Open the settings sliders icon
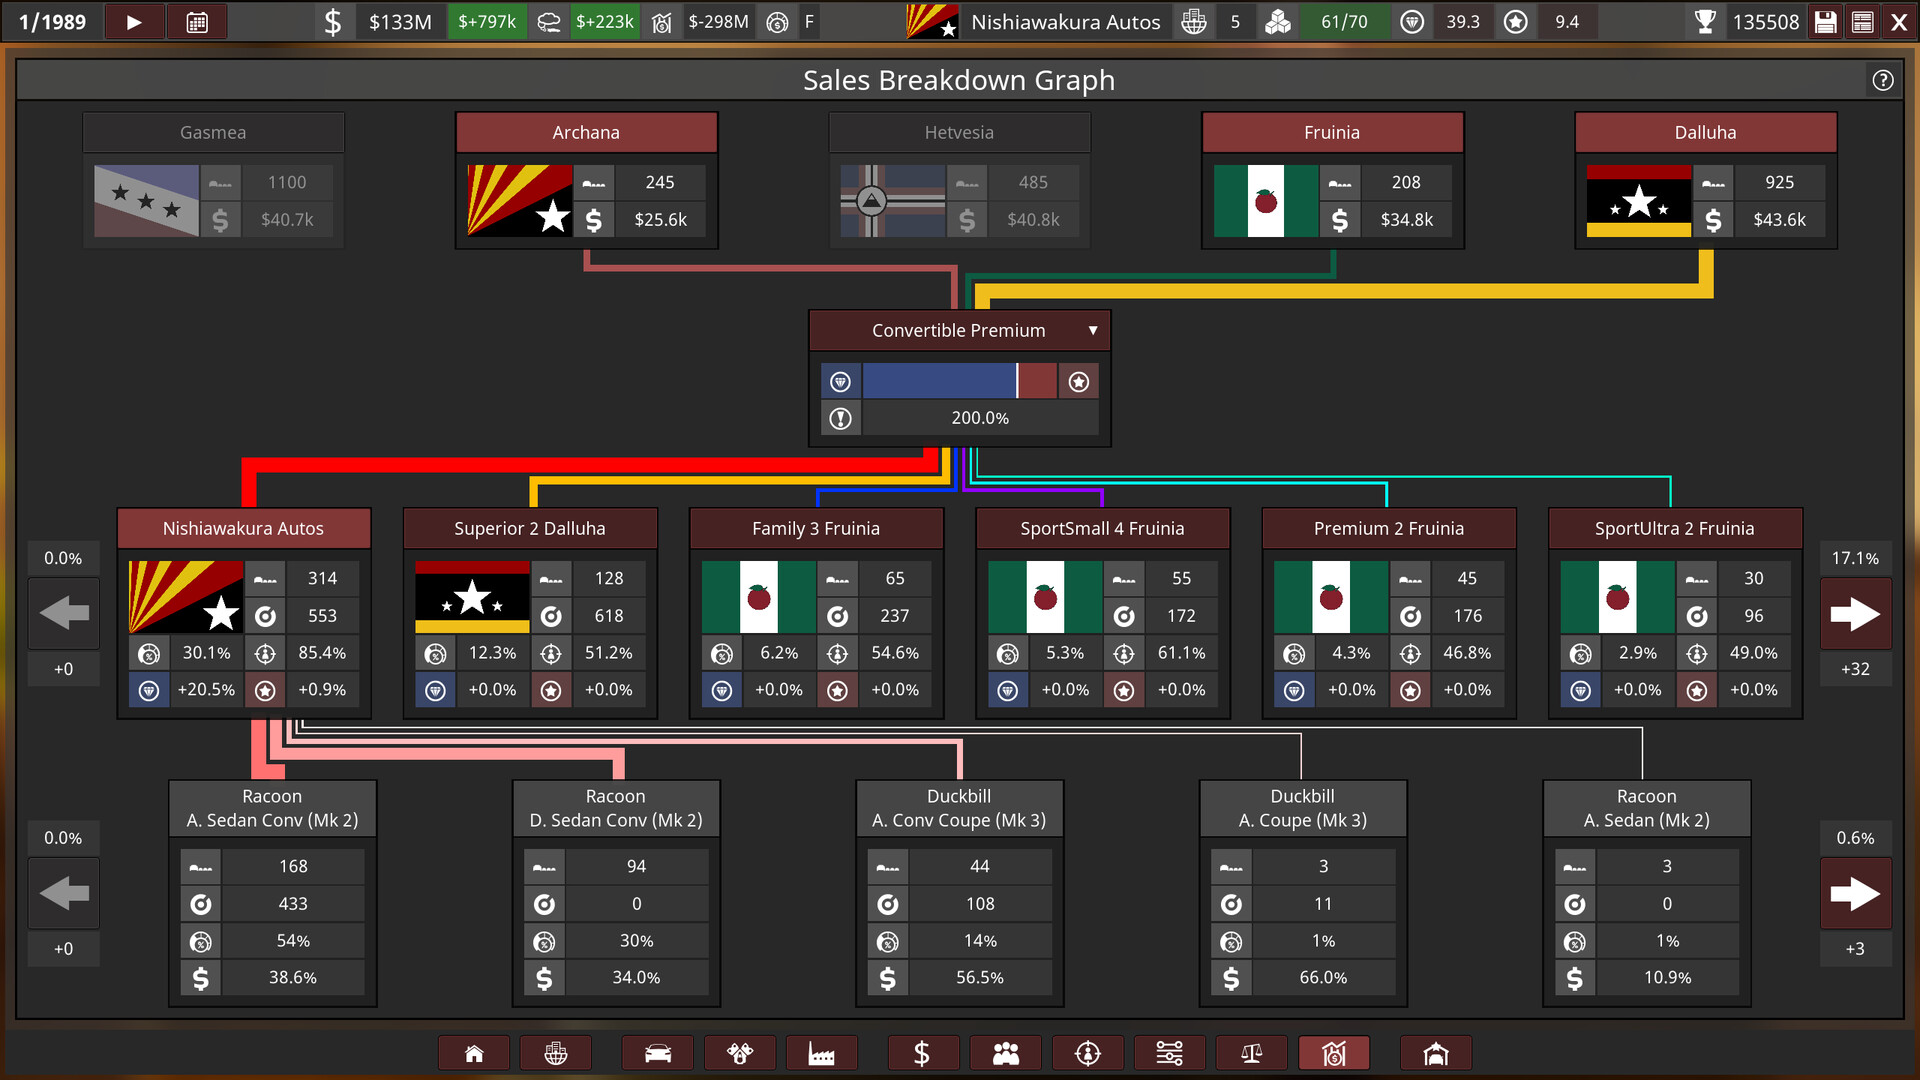 click(x=1168, y=1052)
